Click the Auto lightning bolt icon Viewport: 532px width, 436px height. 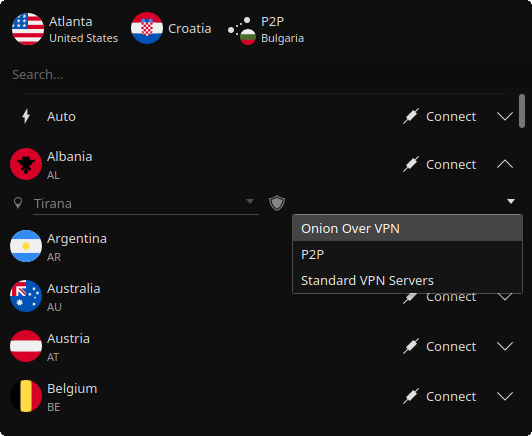pos(26,116)
